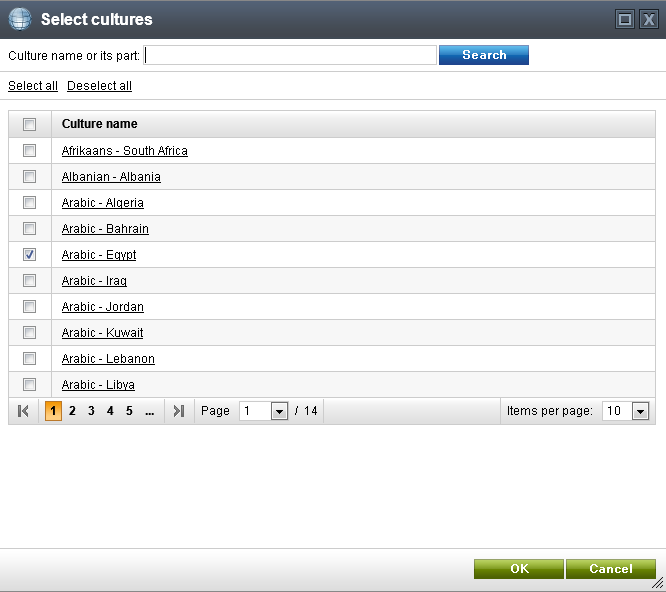
Task: Check the Arabic - Jordan checkbox
Action: click(29, 306)
